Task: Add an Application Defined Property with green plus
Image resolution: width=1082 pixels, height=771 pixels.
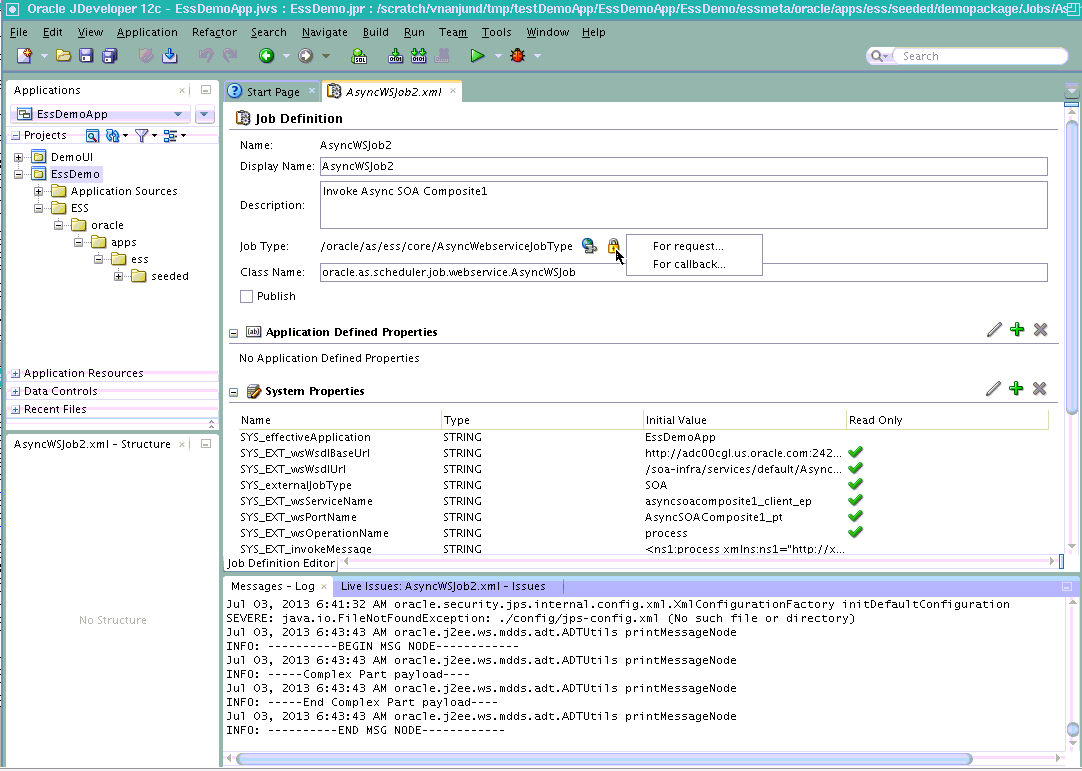Action: point(1017,330)
